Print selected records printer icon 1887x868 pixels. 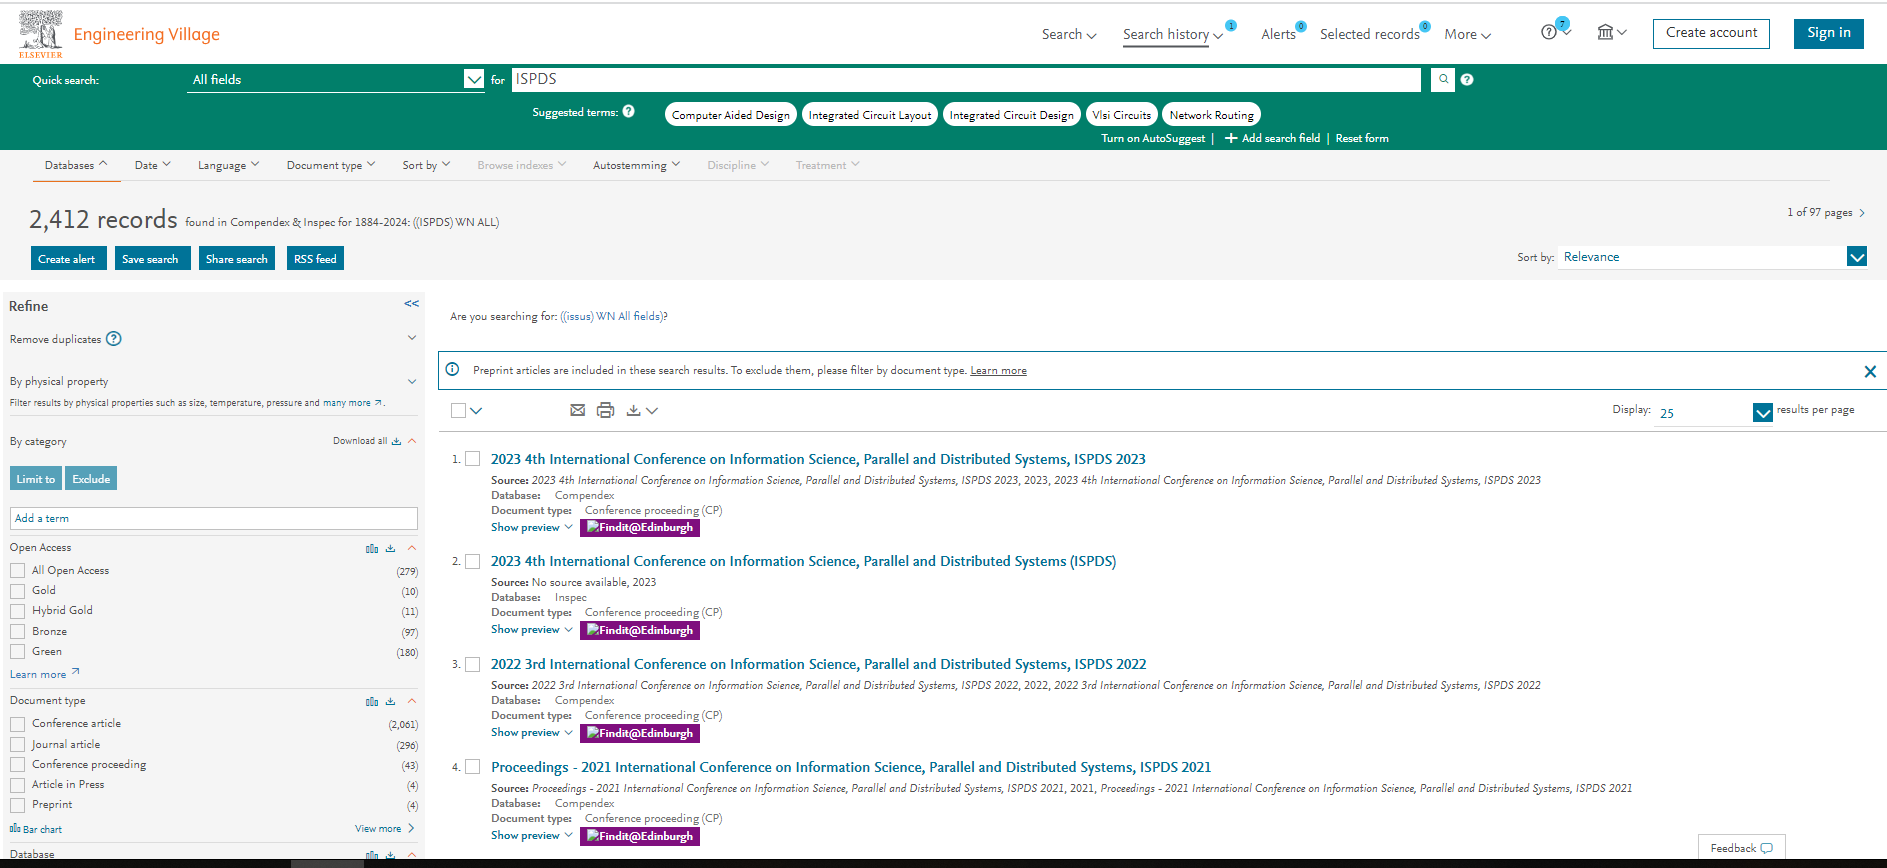[605, 410]
